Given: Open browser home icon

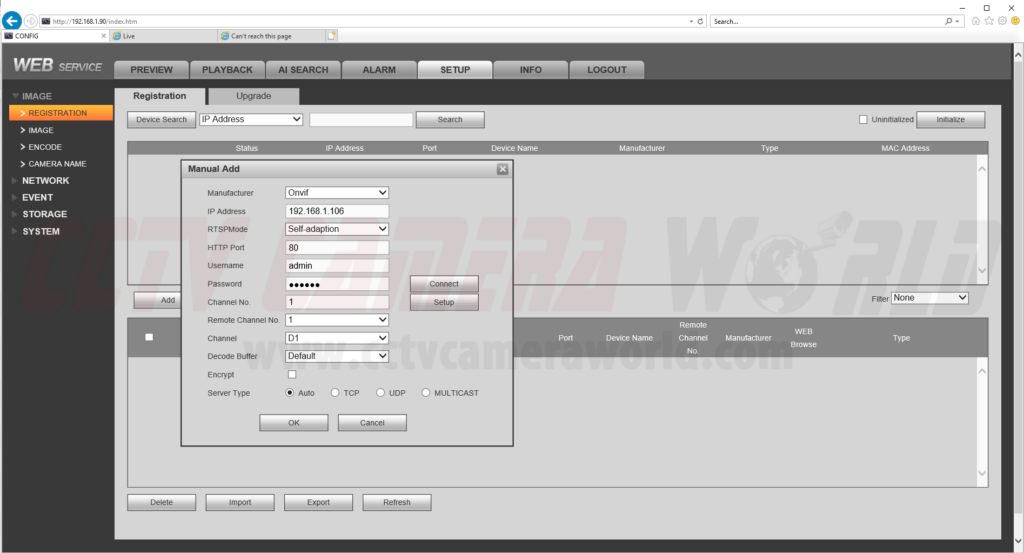Looking at the screenshot, I should (976, 21).
